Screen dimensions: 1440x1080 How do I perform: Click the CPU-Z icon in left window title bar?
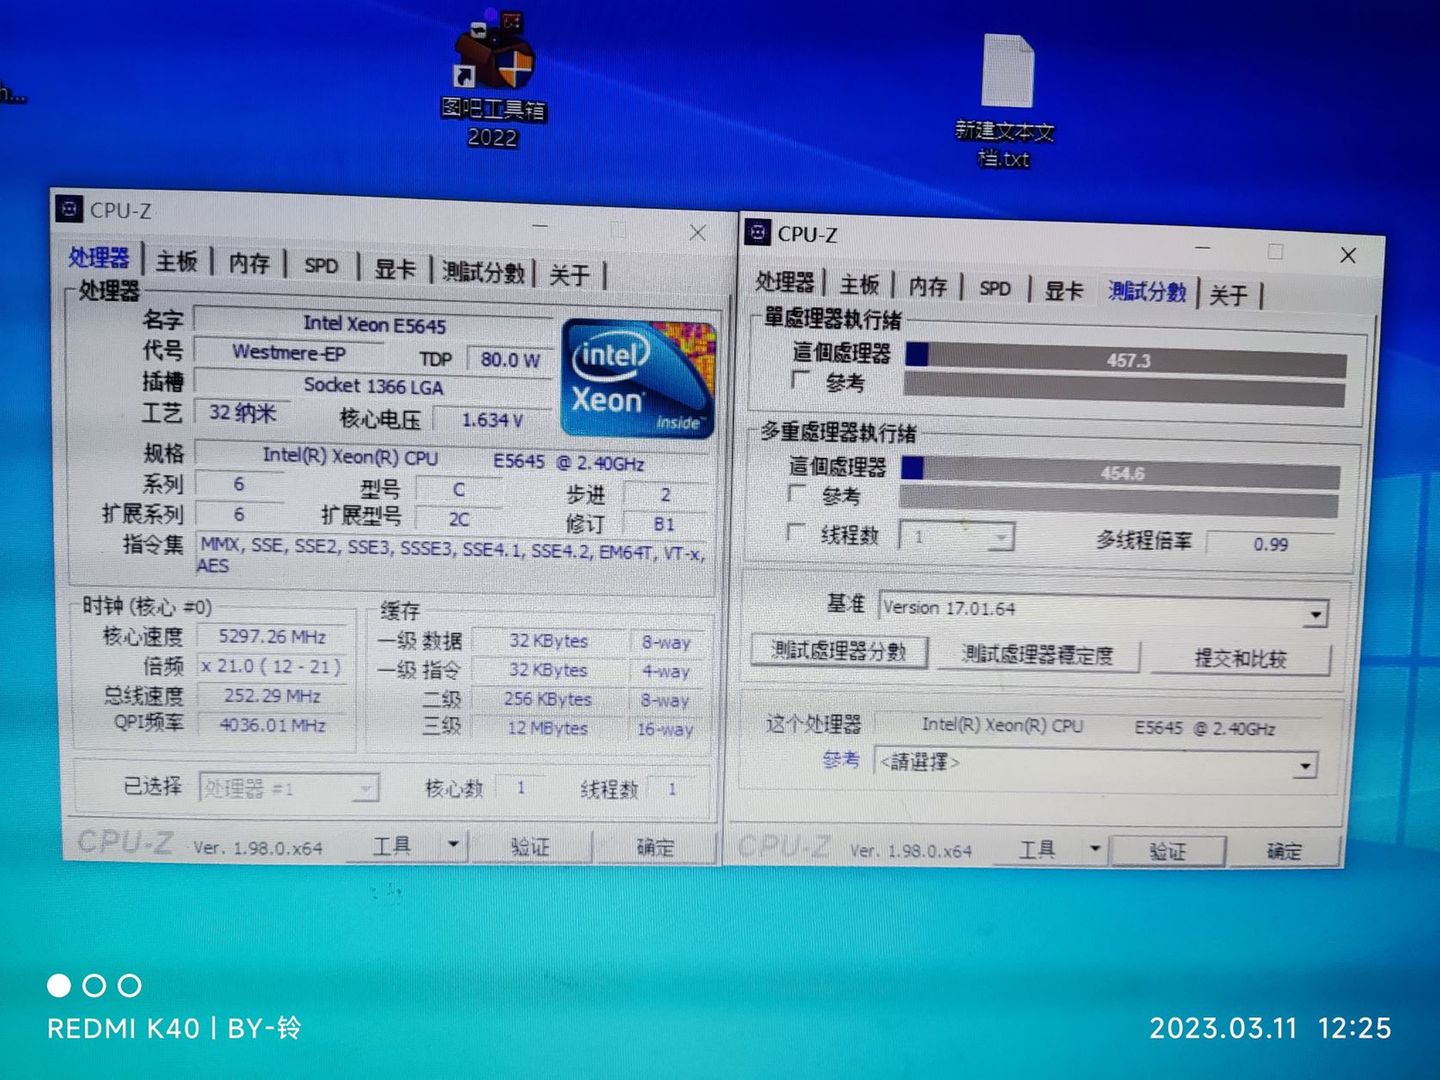click(x=69, y=208)
